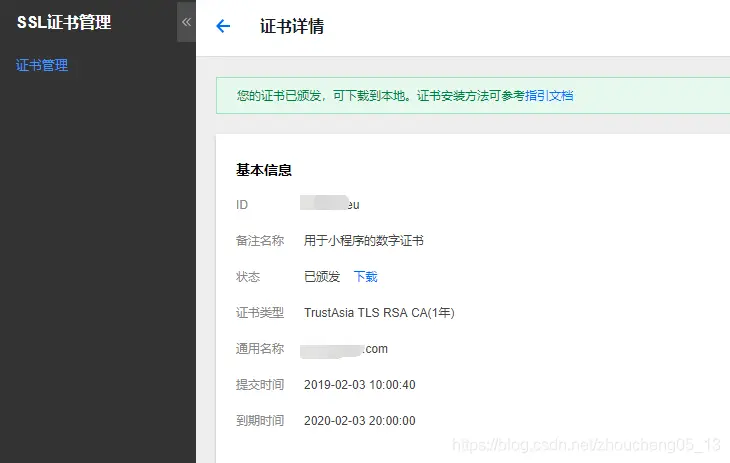Click the SSL证书管理 sidebar title
Image resolution: width=730 pixels, height=463 pixels.
[x=64, y=23]
